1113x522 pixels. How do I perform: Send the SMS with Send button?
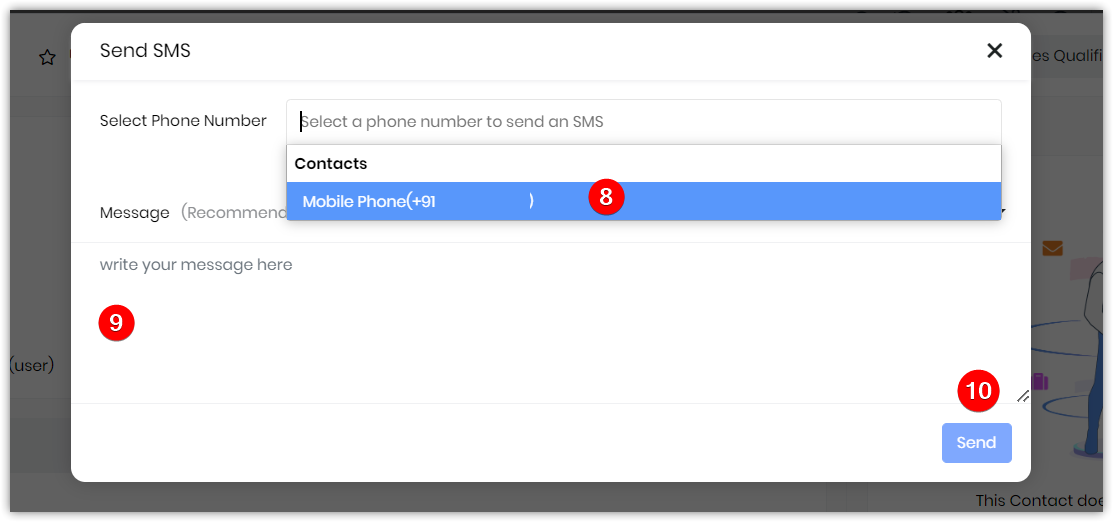[977, 443]
